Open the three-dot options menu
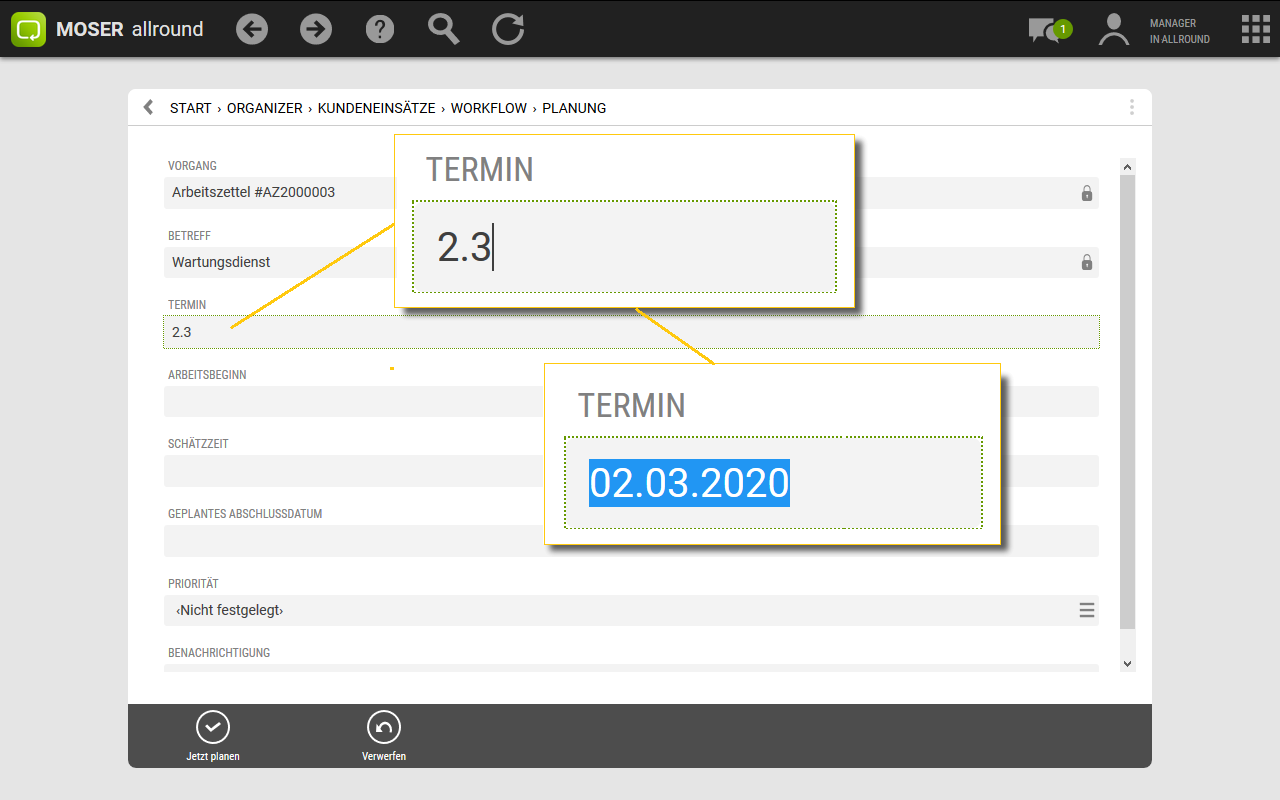 point(1131,107)
